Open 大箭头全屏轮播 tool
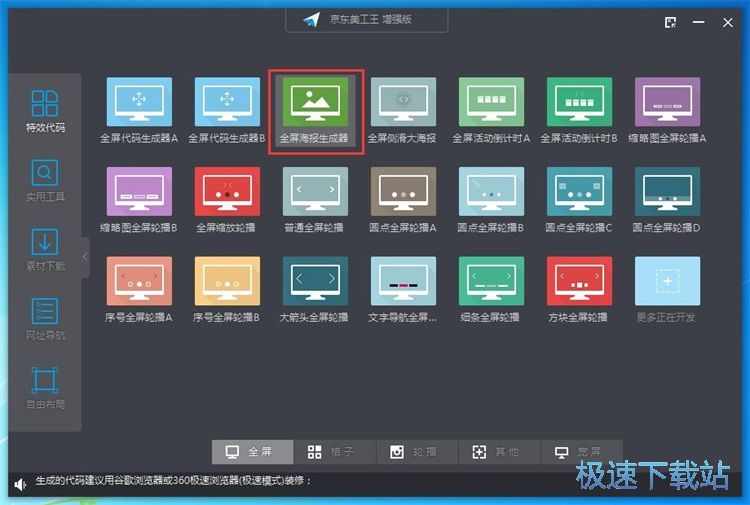The image size is (750, 505). [315, 281]
